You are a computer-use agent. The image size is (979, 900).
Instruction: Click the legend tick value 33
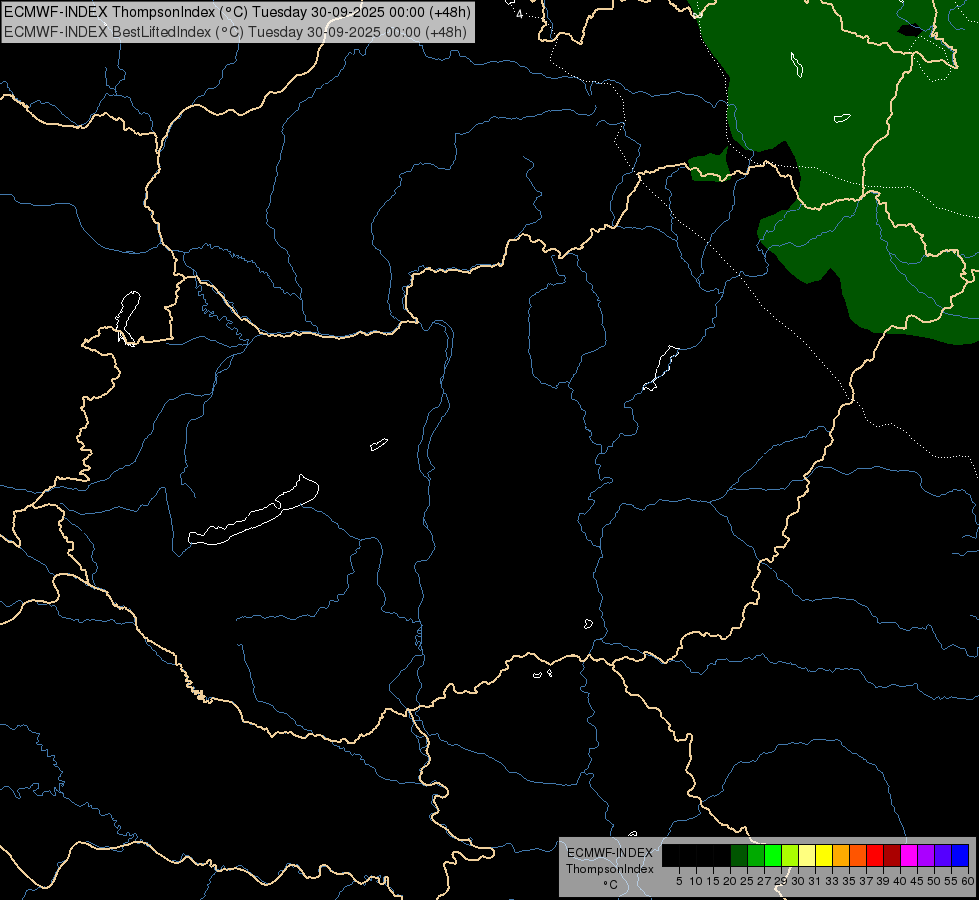[832, 881]
